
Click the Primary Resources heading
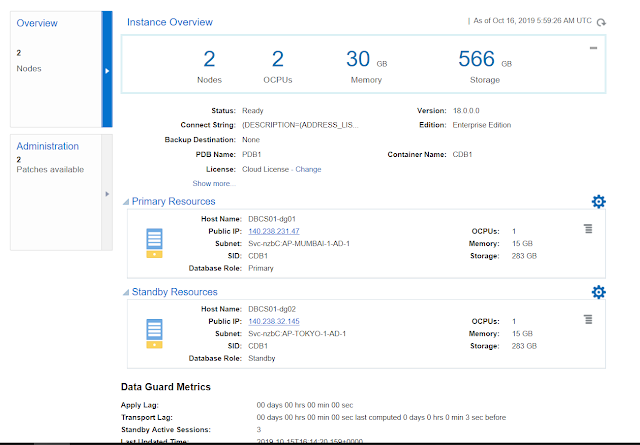click(173, 201)
